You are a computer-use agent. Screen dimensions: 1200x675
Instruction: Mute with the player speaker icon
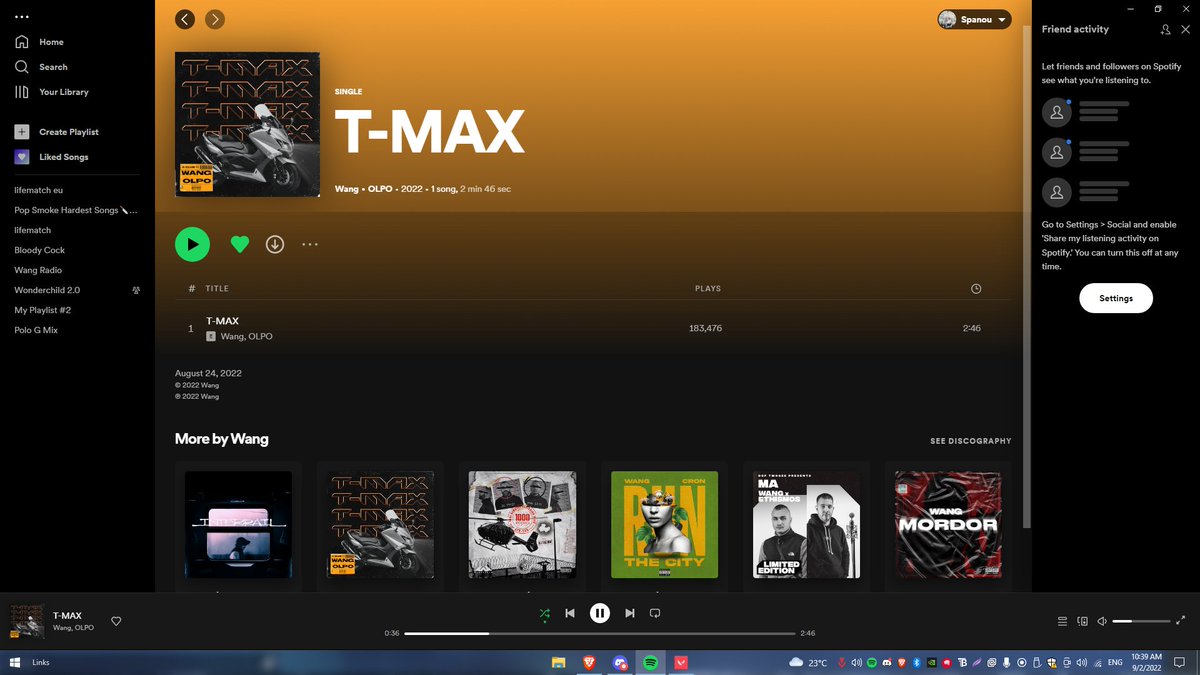[x=1102, y=621]
